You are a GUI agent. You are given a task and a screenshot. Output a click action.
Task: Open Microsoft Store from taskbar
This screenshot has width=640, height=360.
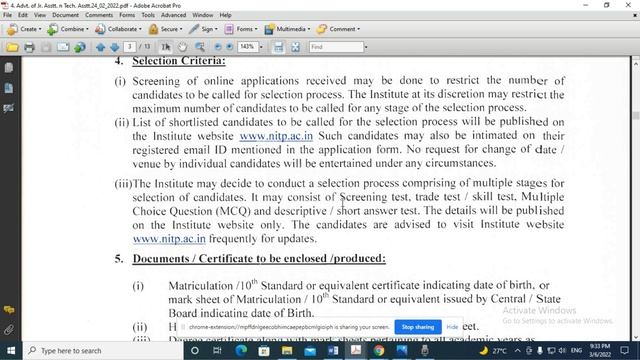[264, 351]
